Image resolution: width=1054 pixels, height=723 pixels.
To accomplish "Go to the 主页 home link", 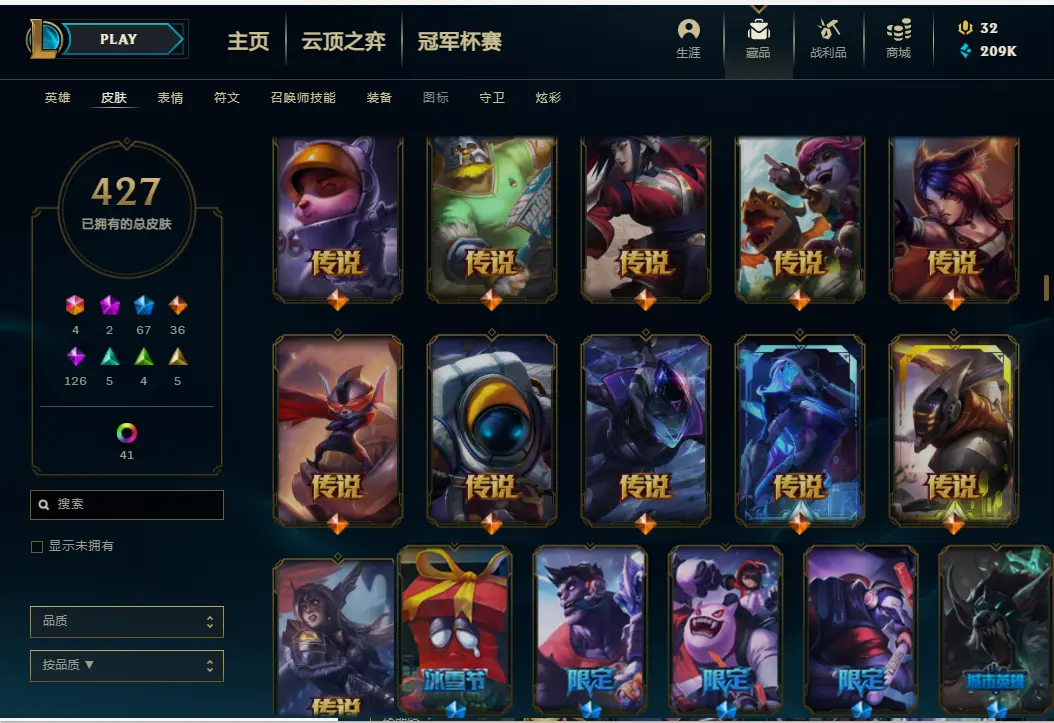I will coord(248,42).
